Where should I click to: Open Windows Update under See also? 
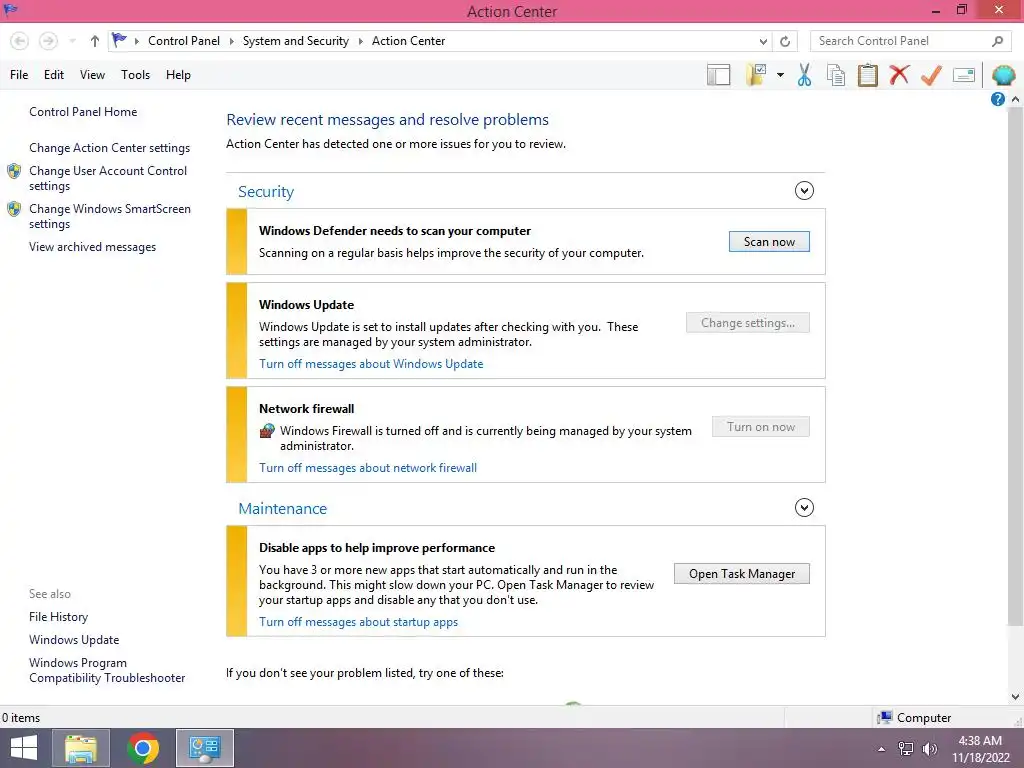[74, 639]
